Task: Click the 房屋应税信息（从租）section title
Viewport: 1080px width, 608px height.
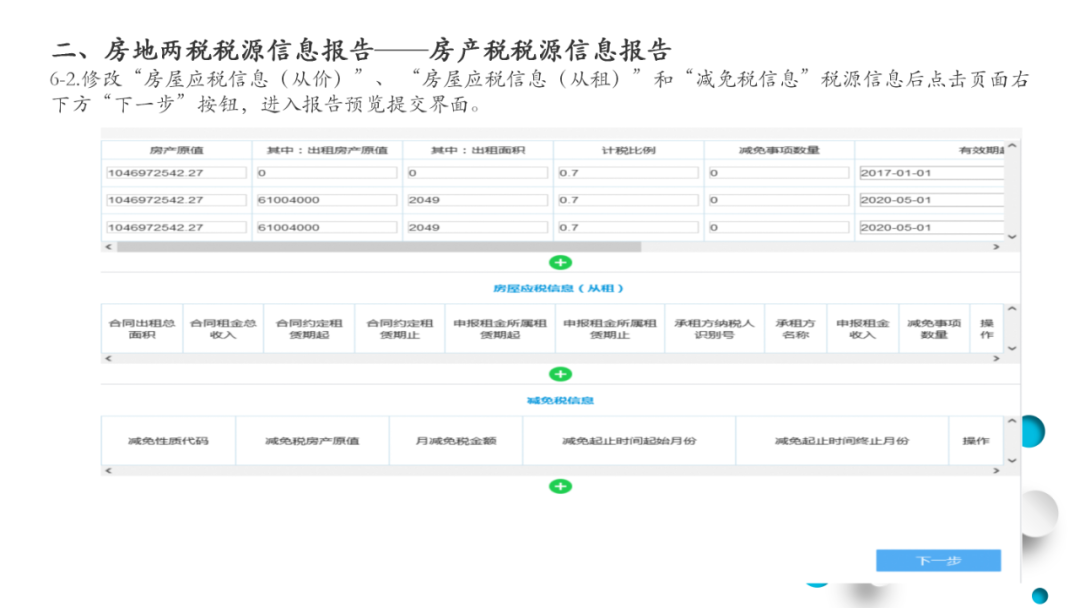Action: click(x=559, y=289)
